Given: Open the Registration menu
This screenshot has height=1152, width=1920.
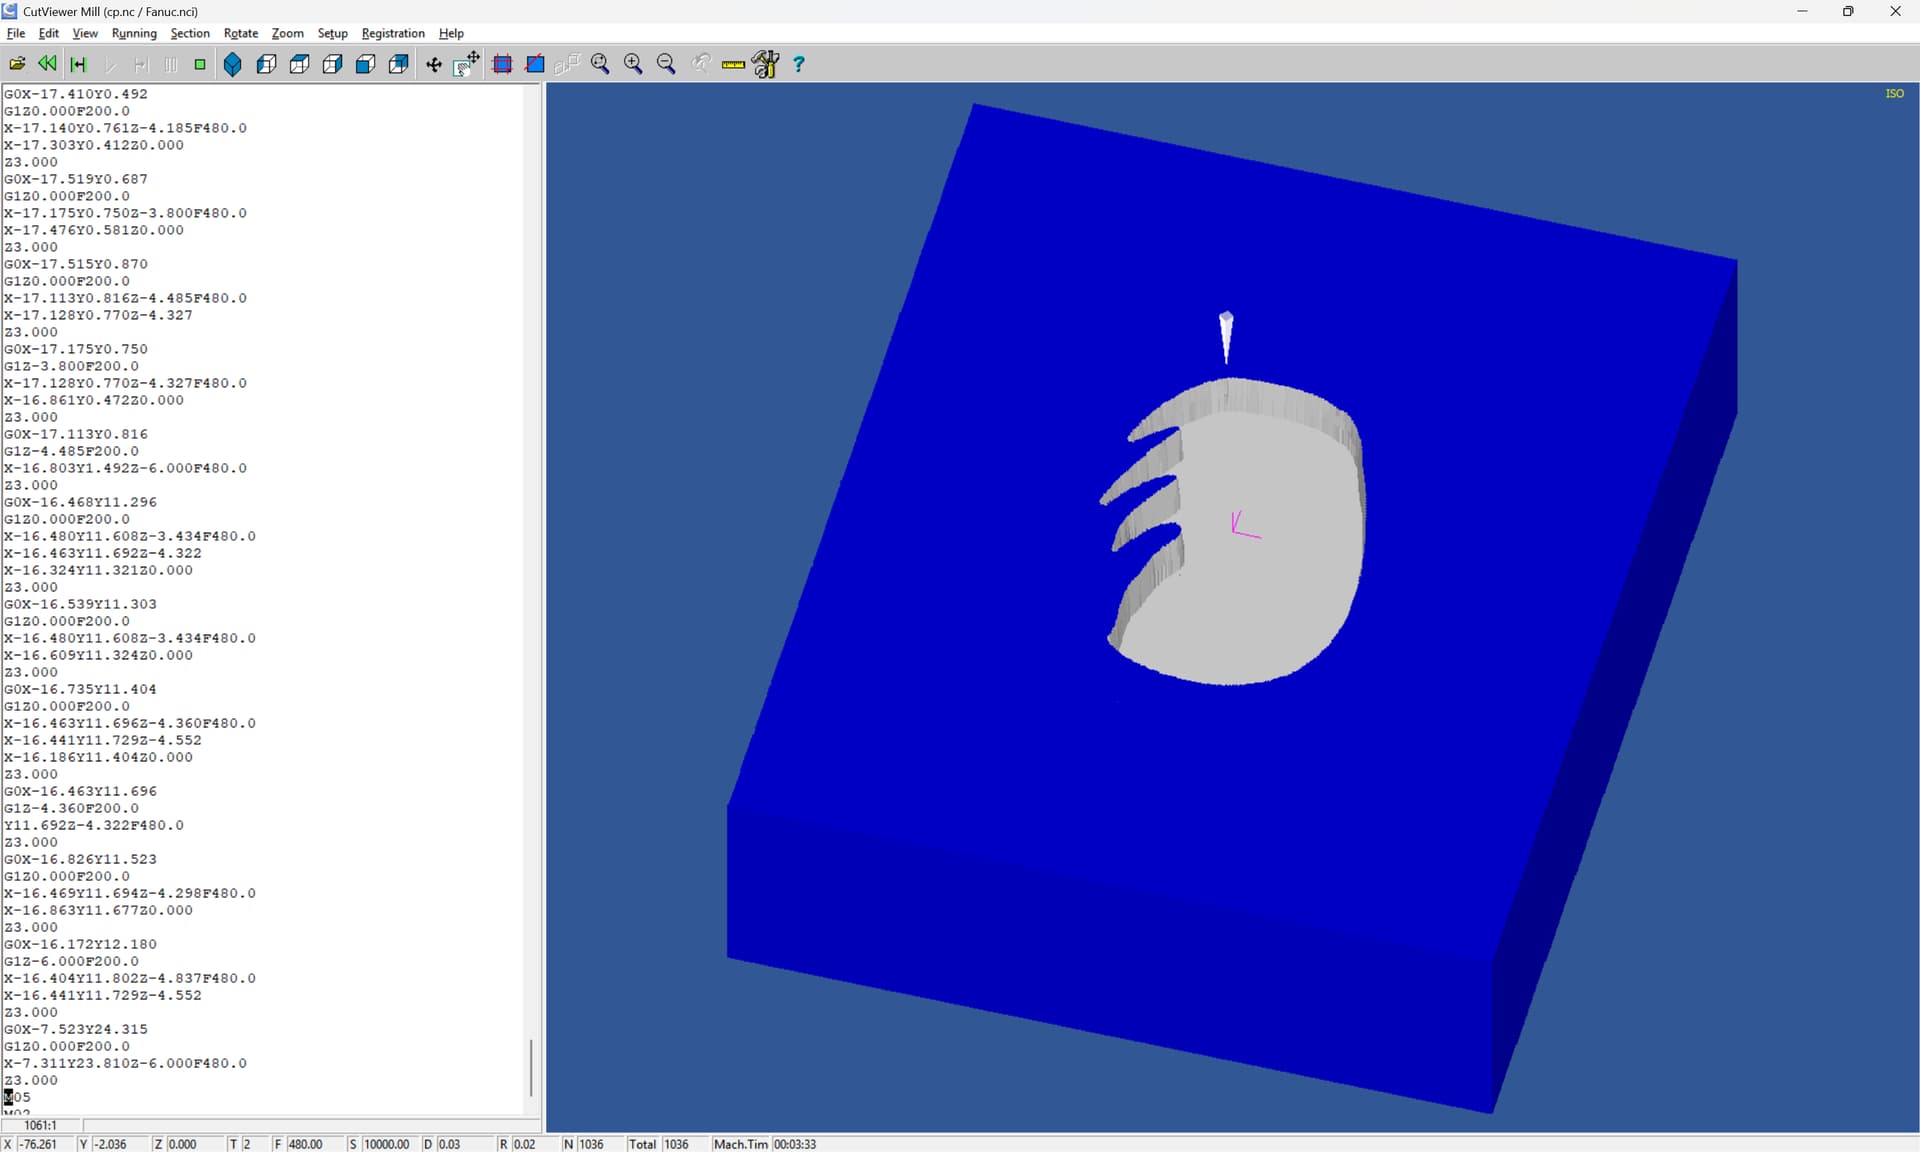Looking at the screenshot, I should coord(393,33).
